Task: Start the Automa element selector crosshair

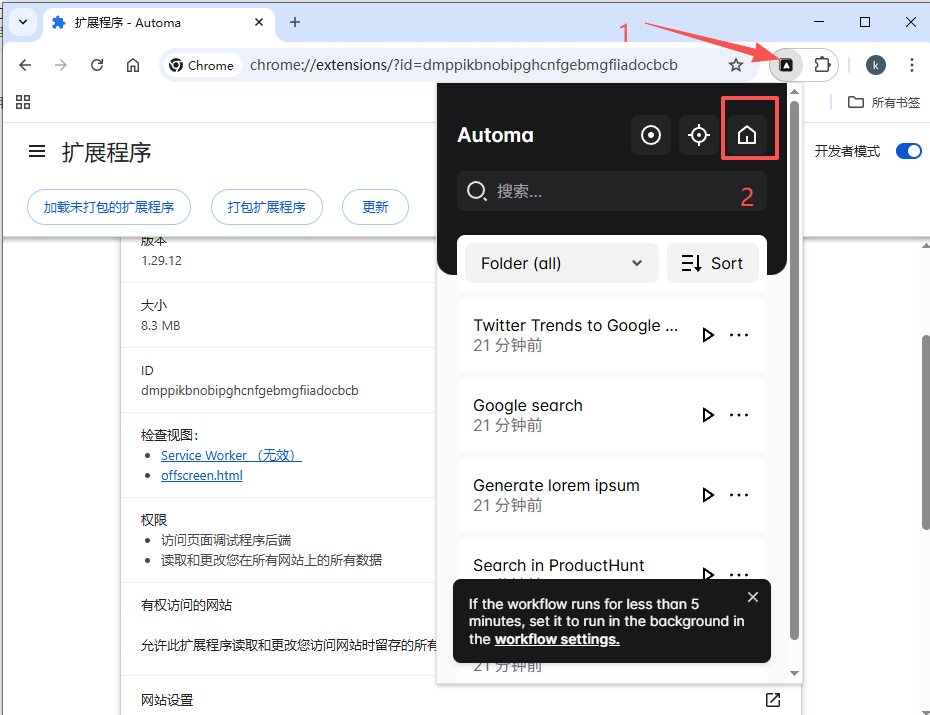Action: [699, 135]
